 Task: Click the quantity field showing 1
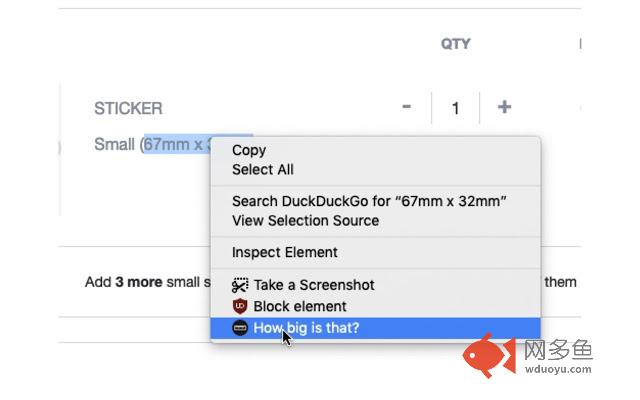[x=456, y=108]
